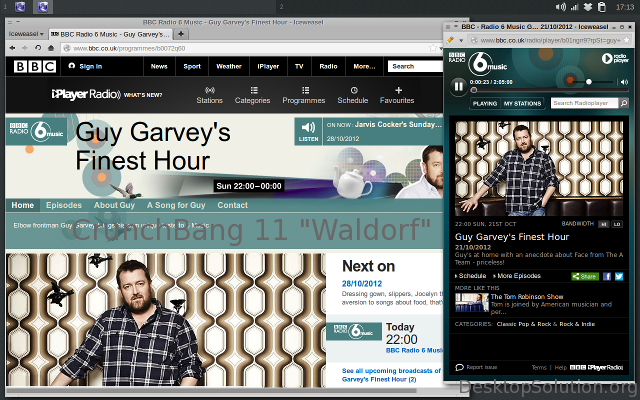The height and width of the screenshot is (400, 640).
Task: Select the Episodes tab
Action: [63, 205]
